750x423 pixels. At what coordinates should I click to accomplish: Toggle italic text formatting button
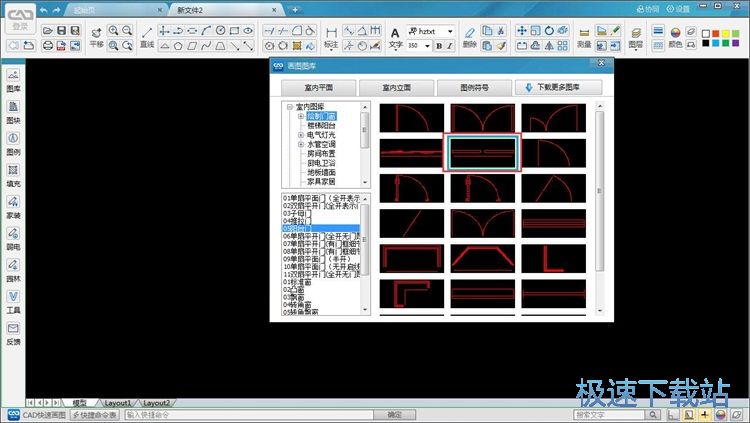452,46
